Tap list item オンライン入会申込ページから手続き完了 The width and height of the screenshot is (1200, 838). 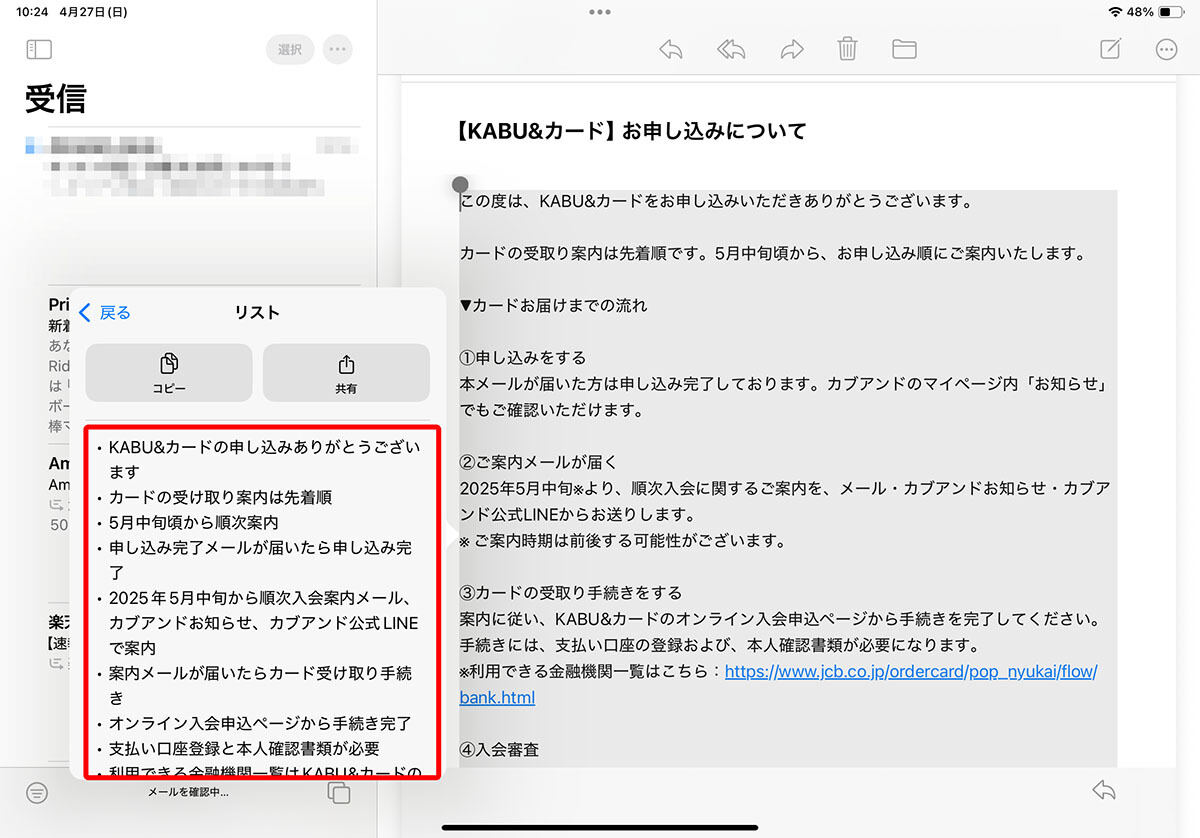pos(260,723)
